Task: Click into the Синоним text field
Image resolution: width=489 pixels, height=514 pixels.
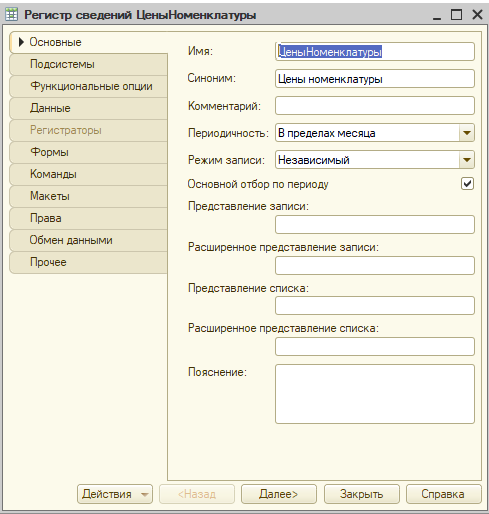Action: click(x=375, y=79)
